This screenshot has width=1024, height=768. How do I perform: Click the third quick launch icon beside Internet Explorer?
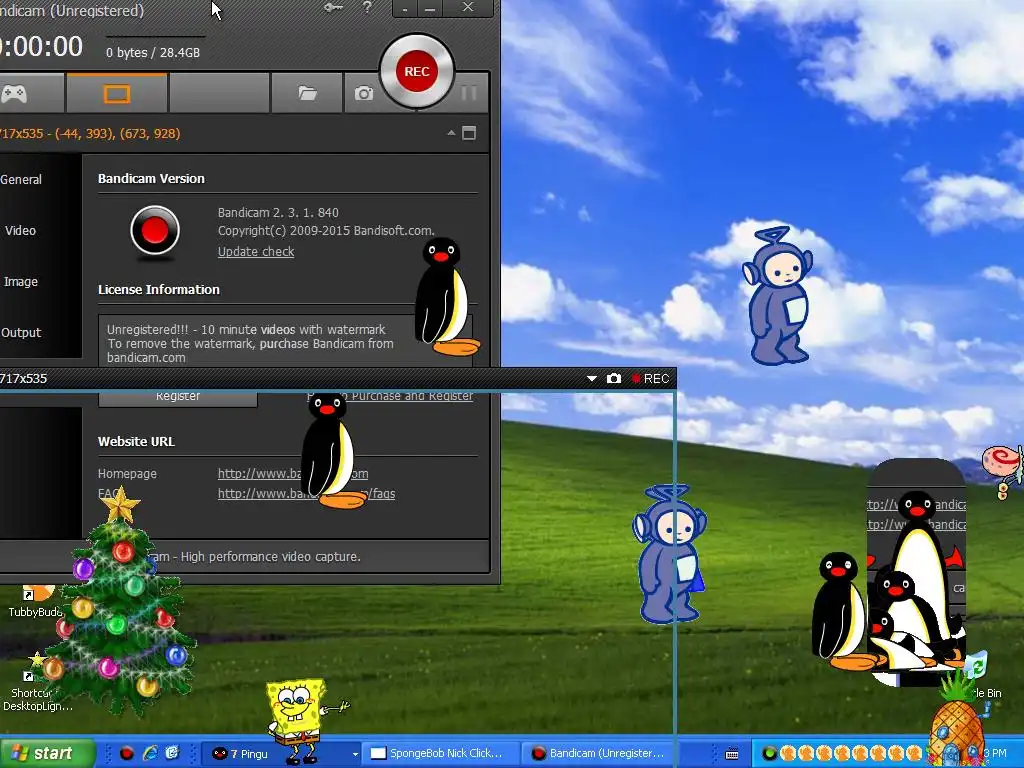click(172, 753)
